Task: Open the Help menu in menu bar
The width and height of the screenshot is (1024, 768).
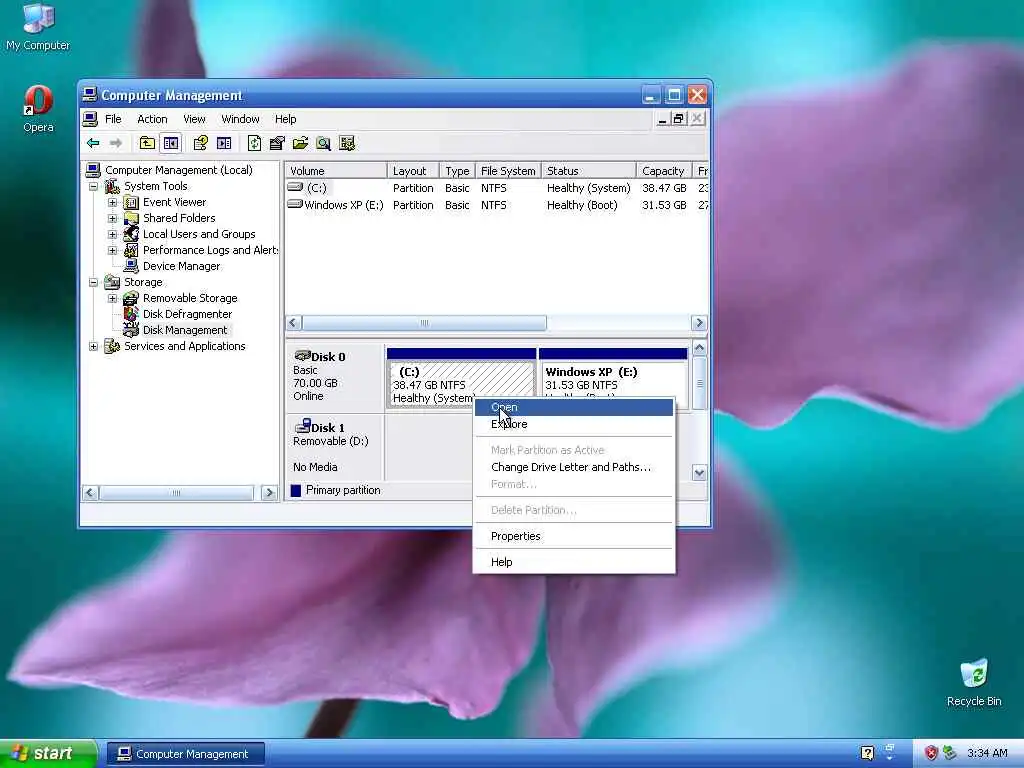Action: pos(285,119)
